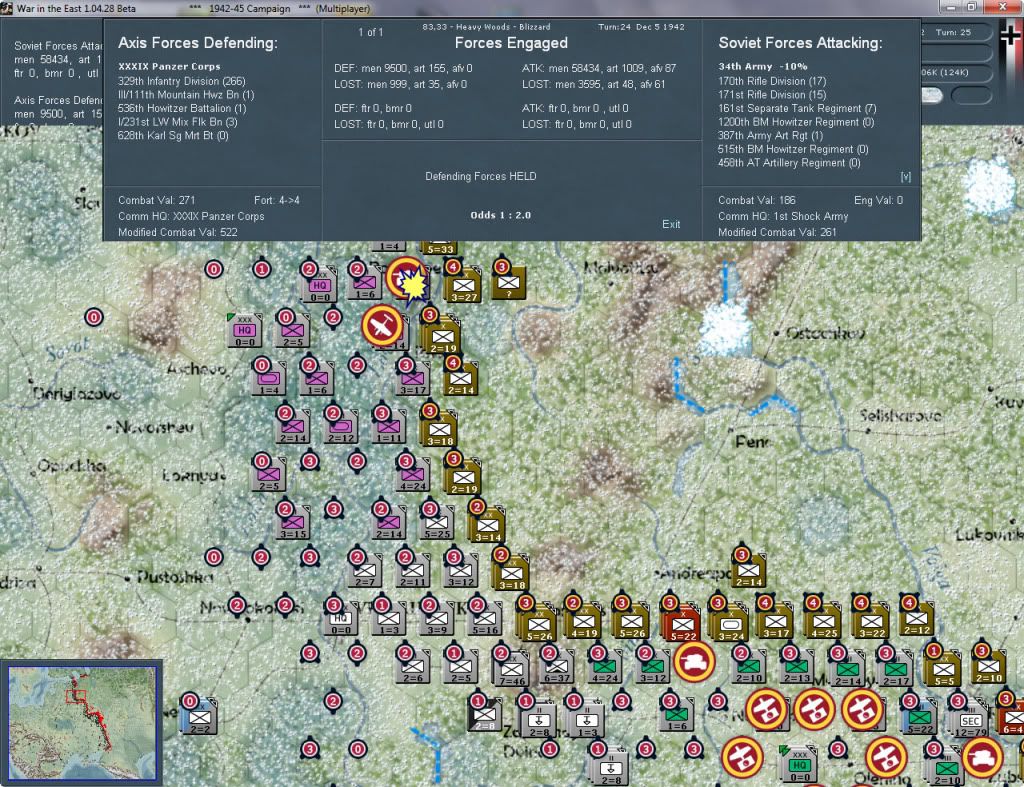Select the gray 2=7 infantry counter
The image size is (1024, 787).
[364, 571]
